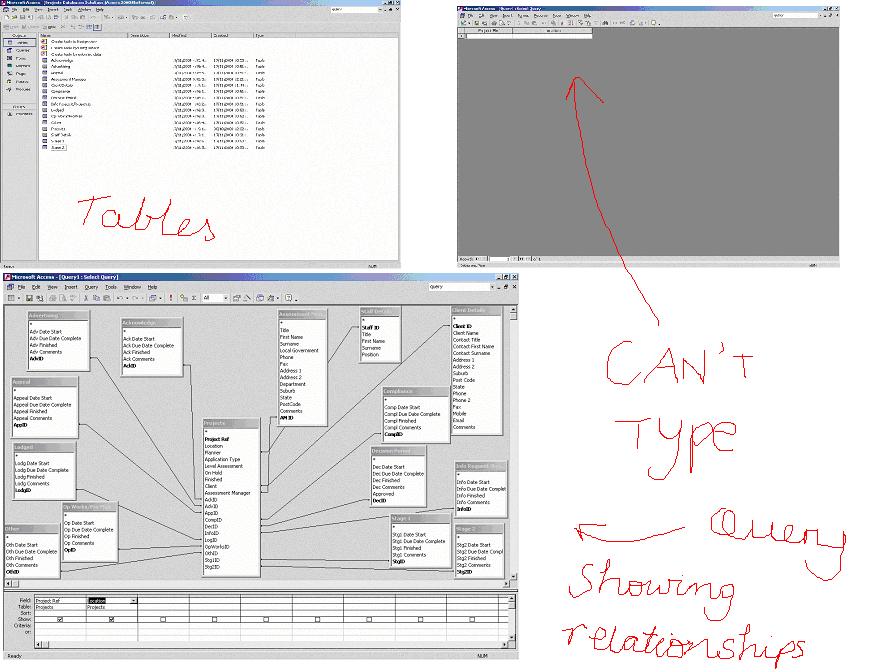Click Staff ID in Staff Details table
This screenshot has width=891, height=672.
[x=370, y=328]
